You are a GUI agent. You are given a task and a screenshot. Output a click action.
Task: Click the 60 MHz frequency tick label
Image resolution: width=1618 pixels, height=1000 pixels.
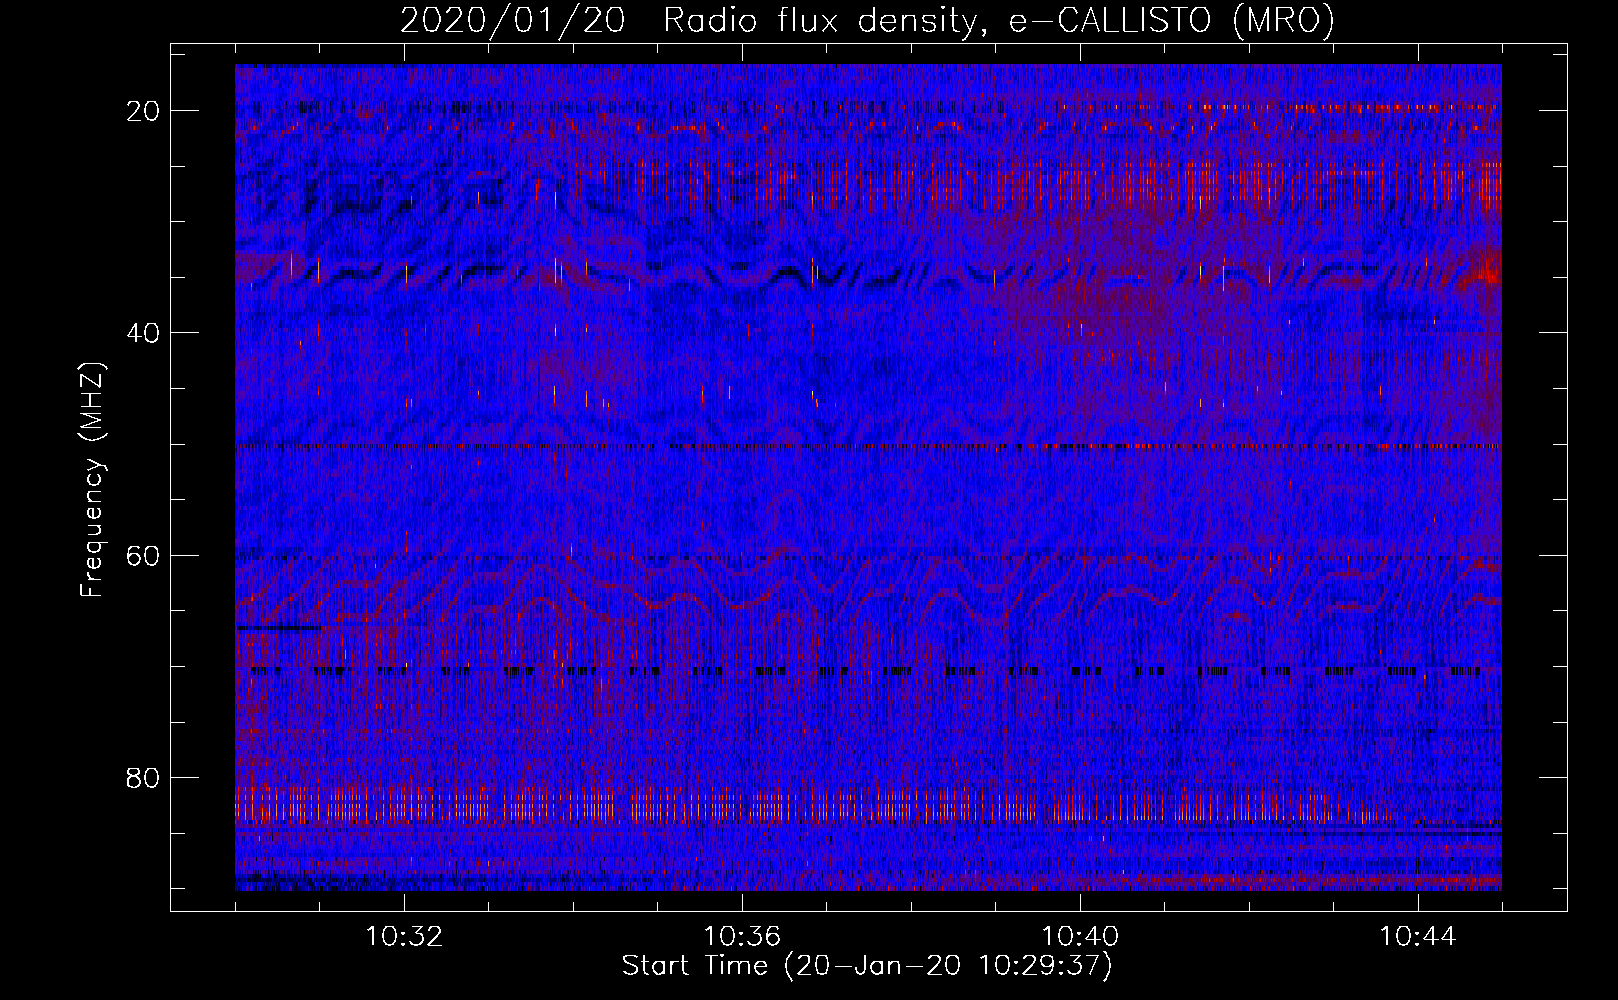click(144, 555)
